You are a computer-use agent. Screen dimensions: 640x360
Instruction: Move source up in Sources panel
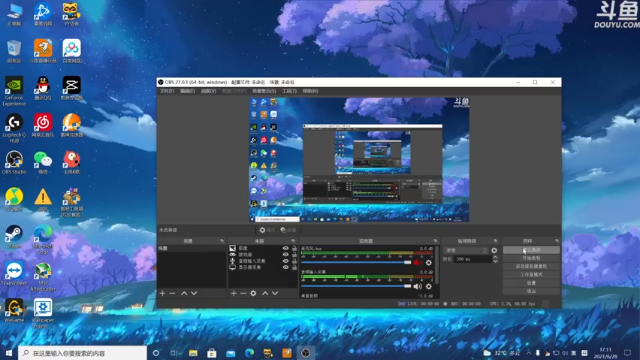(265, 293)
